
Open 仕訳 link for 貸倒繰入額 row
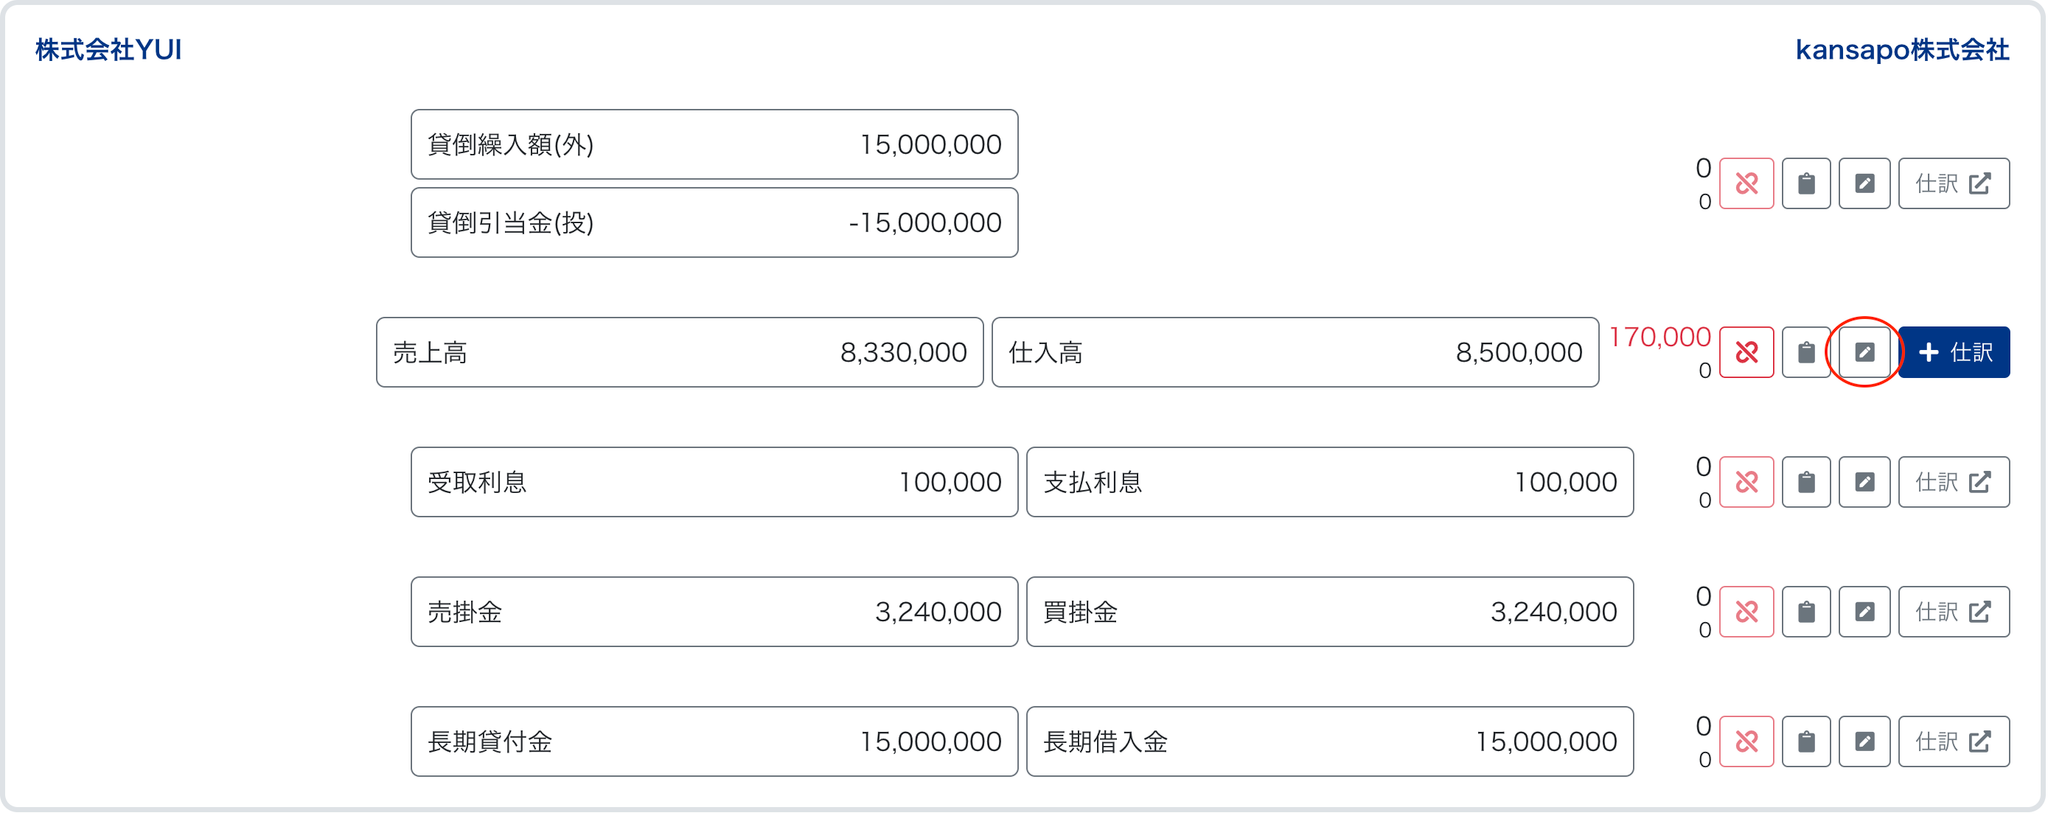pyautogui.click(x=1953, y=184)
